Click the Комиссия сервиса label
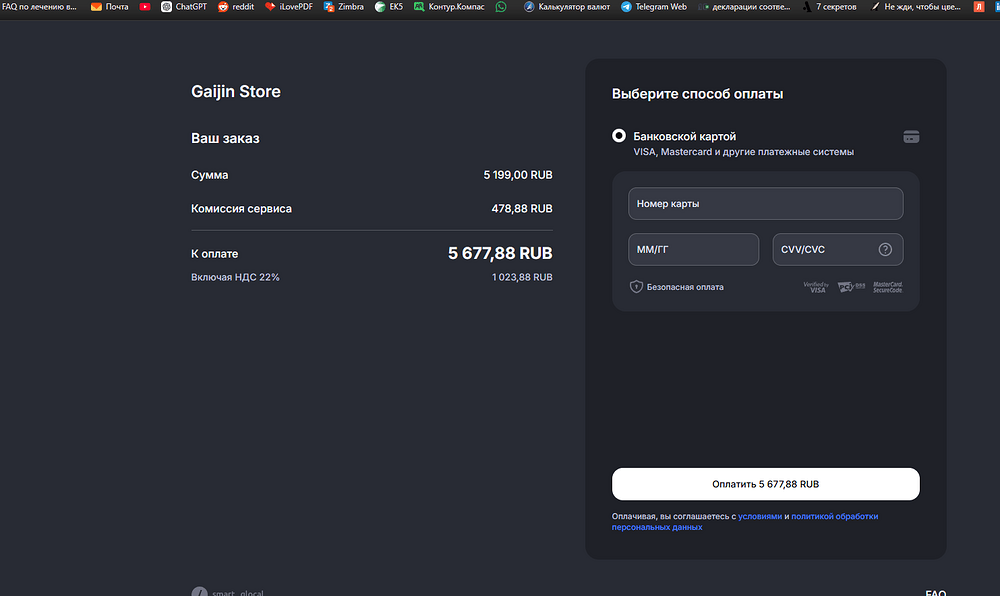The height and width of the screenshot is (596, 1000). [x=241, y=208]
